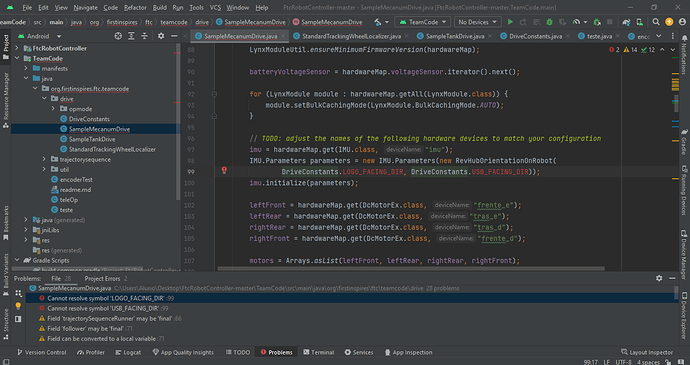Sync project with Gradle files icon
This screenshot has width=690, height=365.
pos(626,22)
